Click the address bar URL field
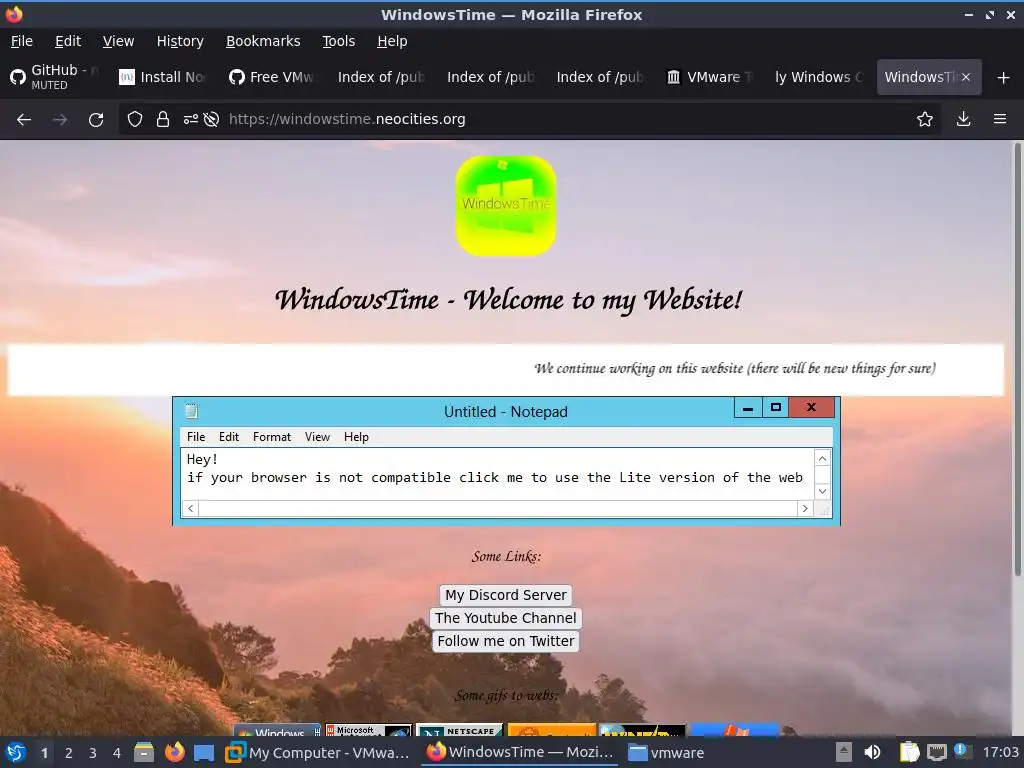Screen dimensions: 1024x768 coord(529,120)
